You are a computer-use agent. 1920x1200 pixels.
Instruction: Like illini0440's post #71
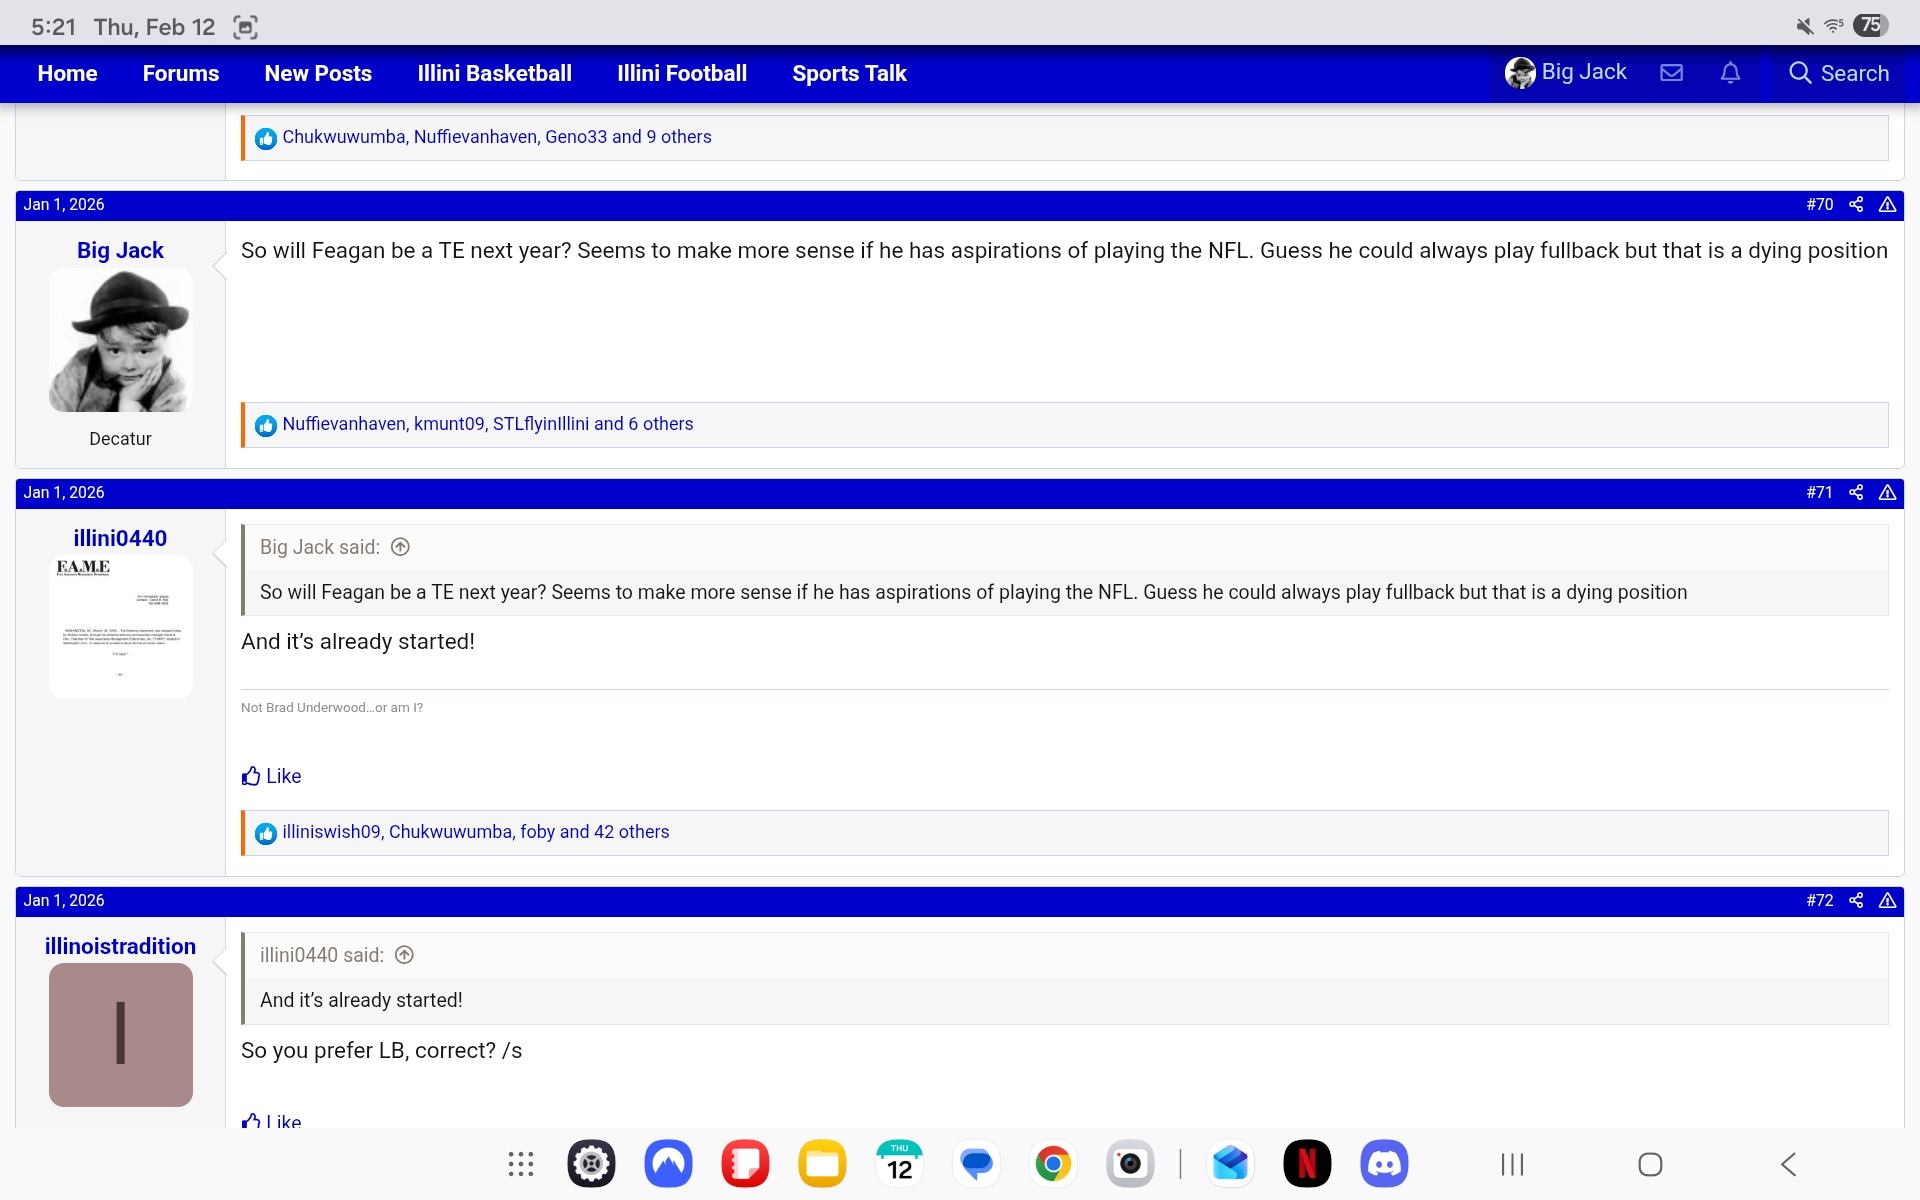[271, 776]
